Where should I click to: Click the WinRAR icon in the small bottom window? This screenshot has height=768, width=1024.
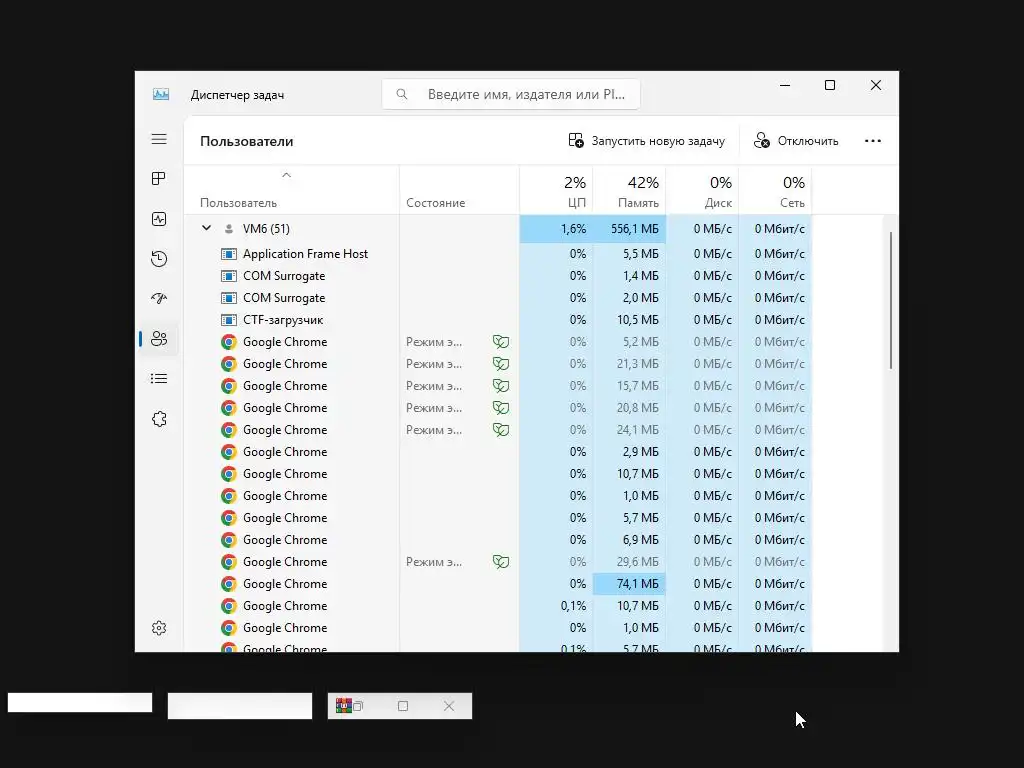(x=344, y=705)
